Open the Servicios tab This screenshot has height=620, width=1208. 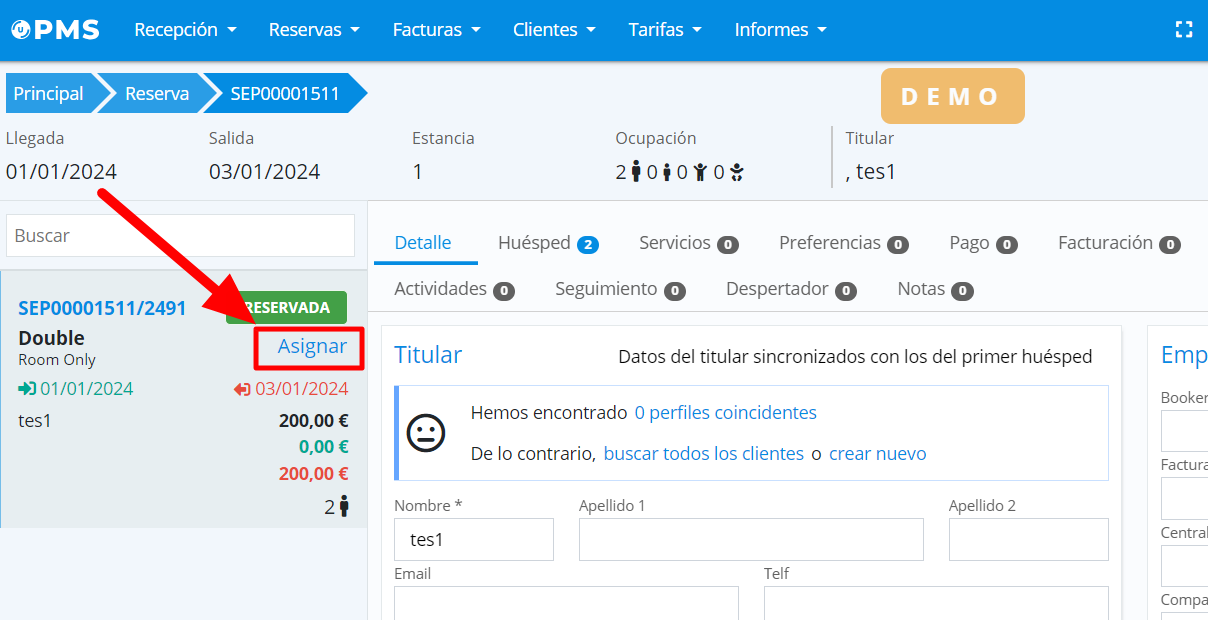(x=688, y=243)
